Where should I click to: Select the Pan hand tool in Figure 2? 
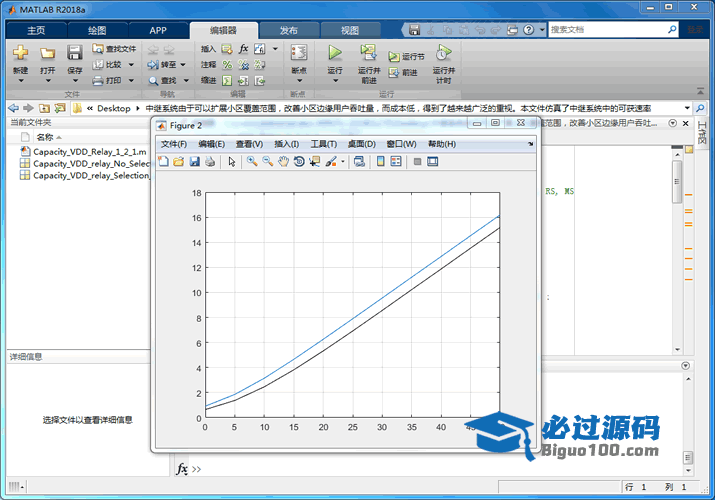pyautogui.click(x=283, y=161)
